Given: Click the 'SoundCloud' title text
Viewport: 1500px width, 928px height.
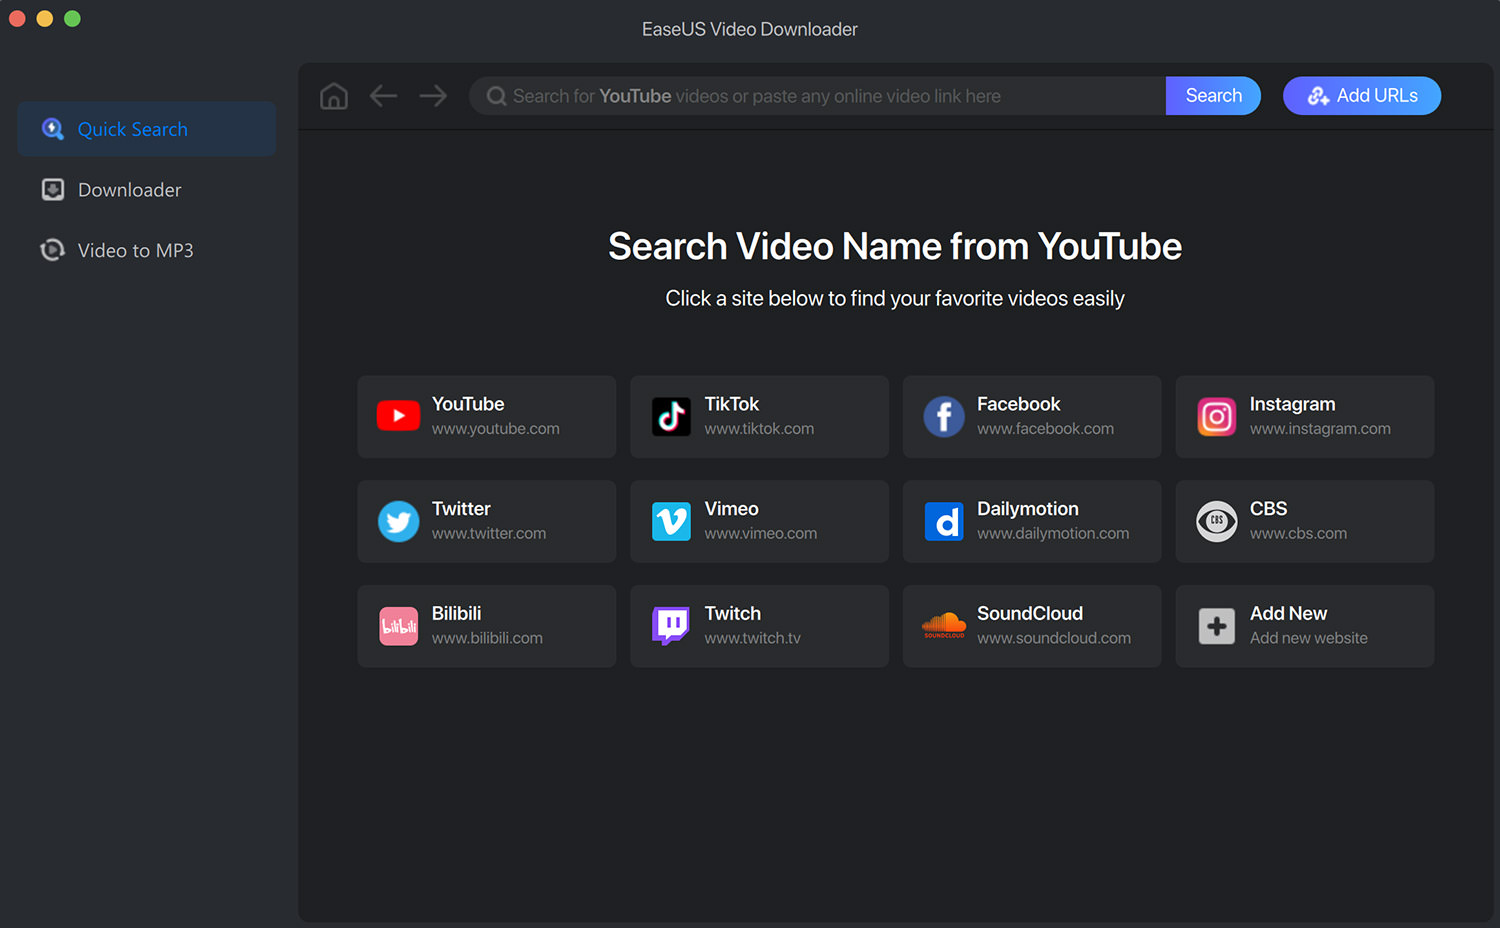Looking at the screenshot, I should 1030,614.
